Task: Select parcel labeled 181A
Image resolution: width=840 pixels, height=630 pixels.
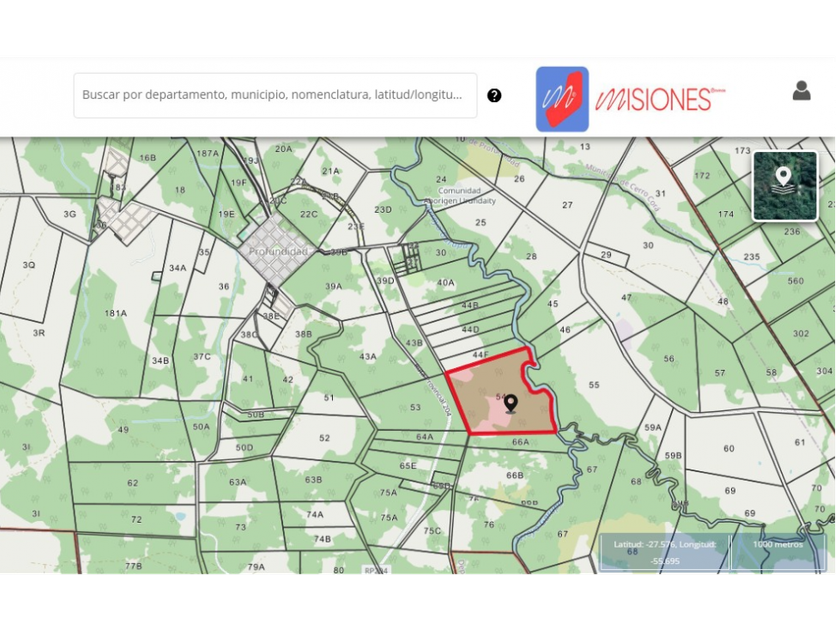Action: [x=116, y=313]
